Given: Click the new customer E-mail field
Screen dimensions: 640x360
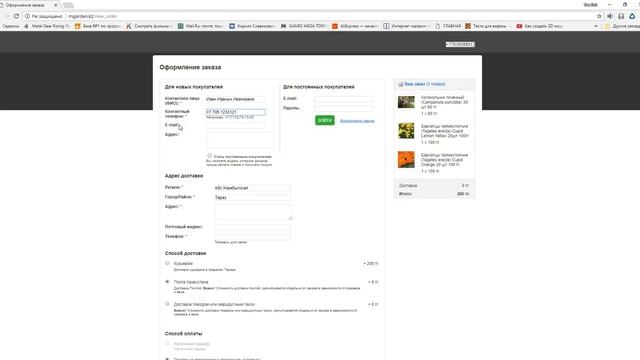Looking at the screenshot, I should click(236, 125).
